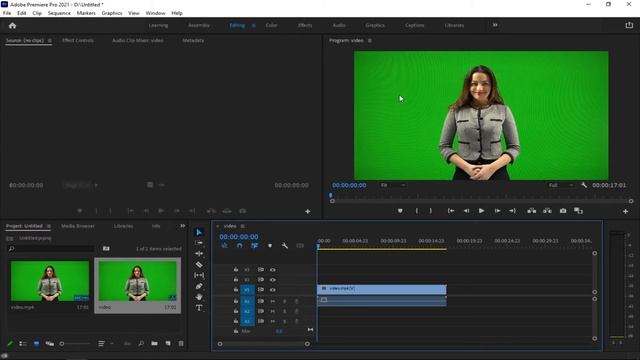640x360 pixels.
Task: Toggle Snap in timeline magnet icon
Action: click(x=240, y=246)
